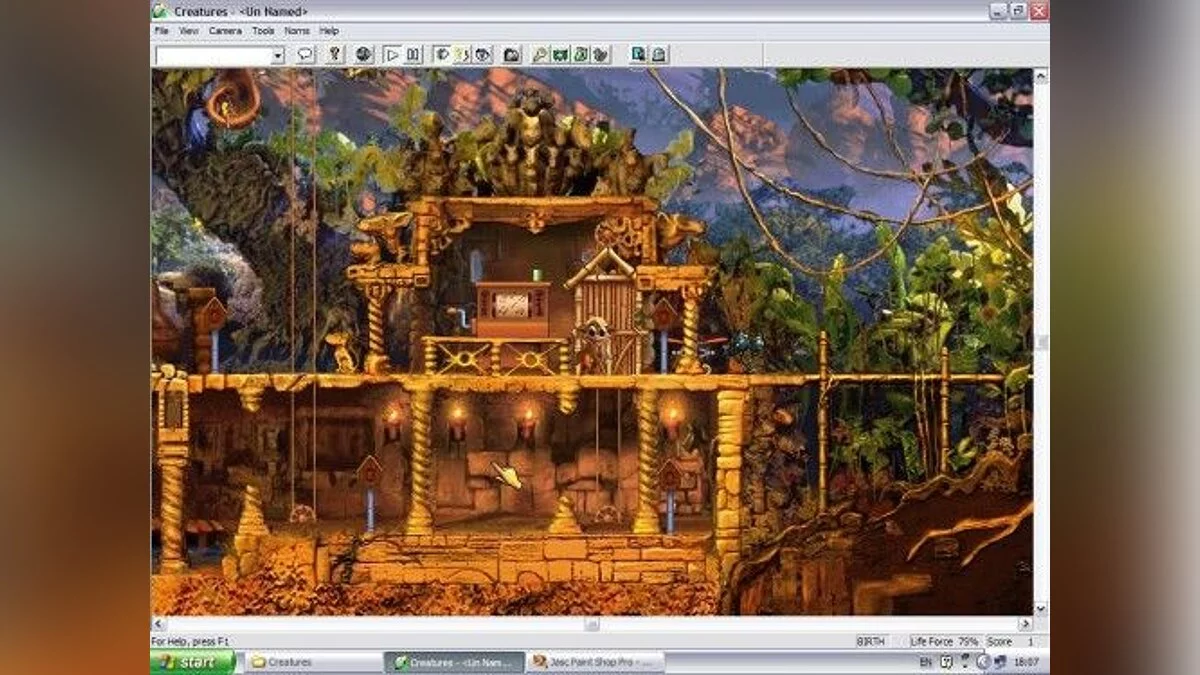The width and height of the screenshot is (1200, 675).
Task: Toggle the pause button in toolbar
Action: pos(413,55)
